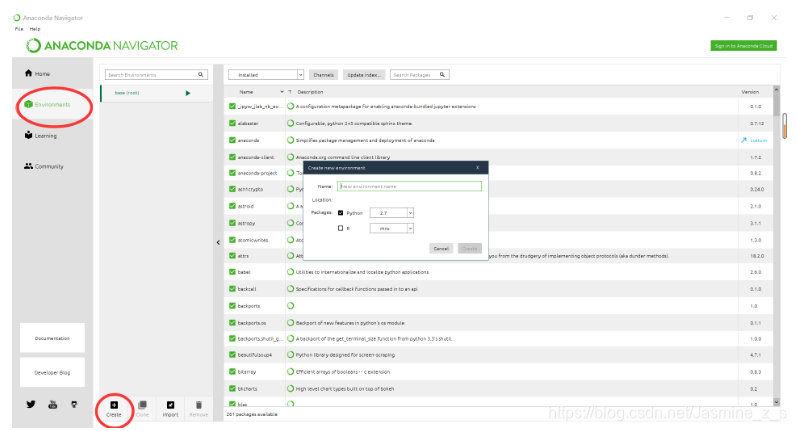This screenshot has height=431, width=796.
Task: Focus the new environment name field
Action: point(409,186)
